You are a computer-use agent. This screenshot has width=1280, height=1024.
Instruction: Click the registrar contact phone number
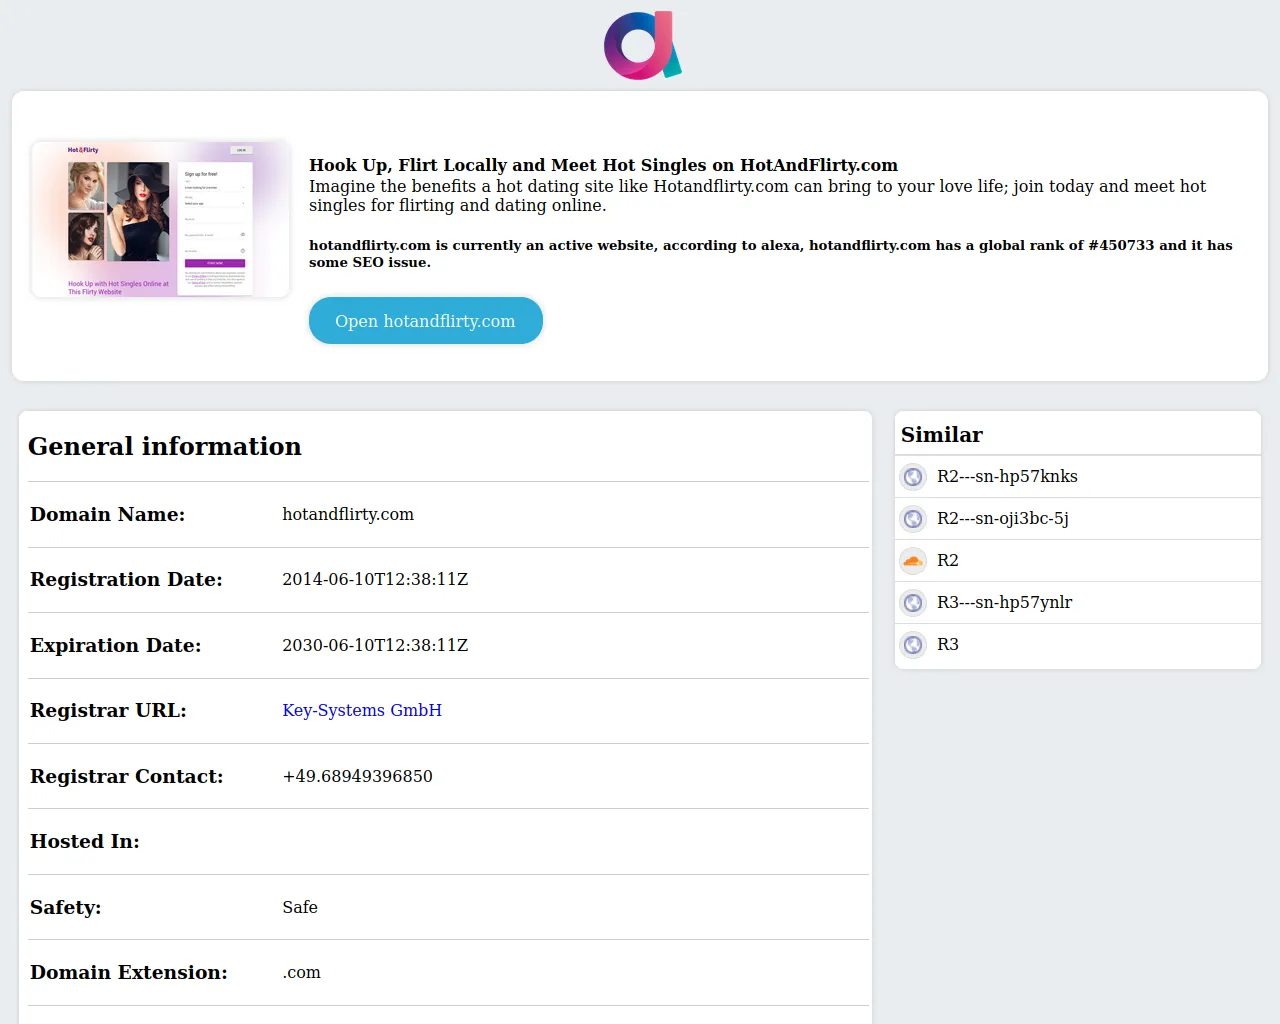coord(357,776)
